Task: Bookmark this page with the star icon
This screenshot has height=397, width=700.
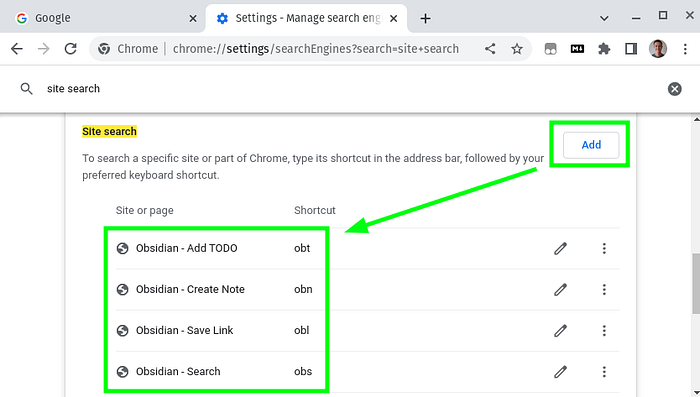Action: click(x=517, y=49)
